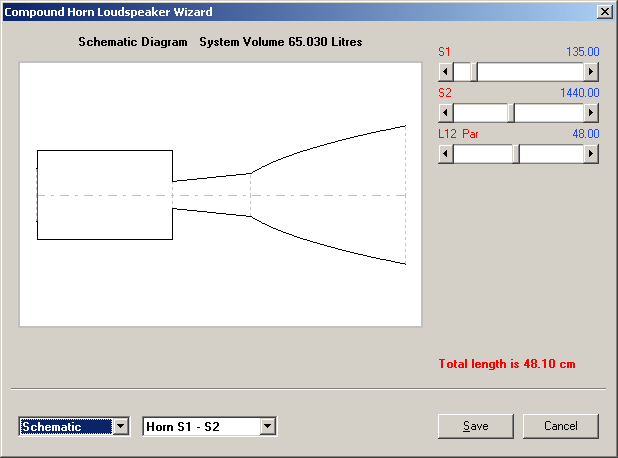
Task: Click the S1 value 135.00
Action: pos(583,52)
